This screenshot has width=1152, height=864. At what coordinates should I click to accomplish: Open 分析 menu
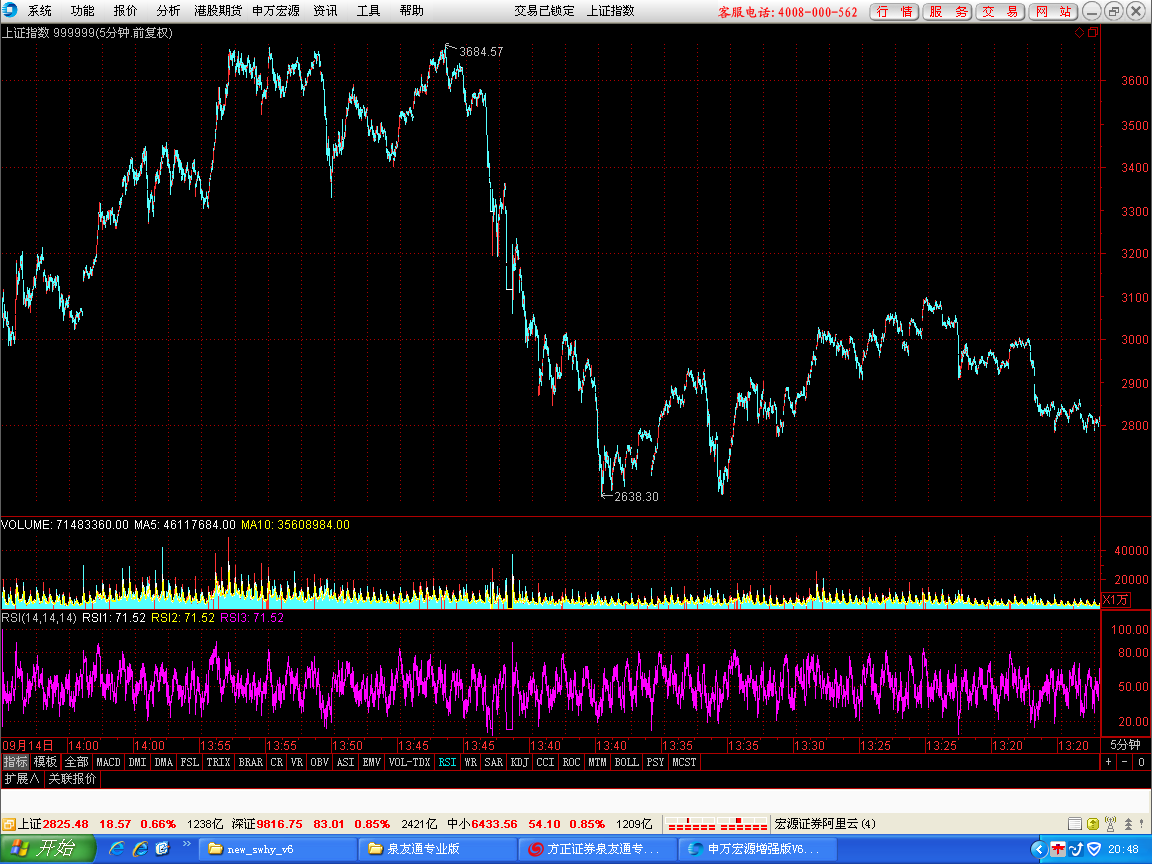(x=168, y=11)
